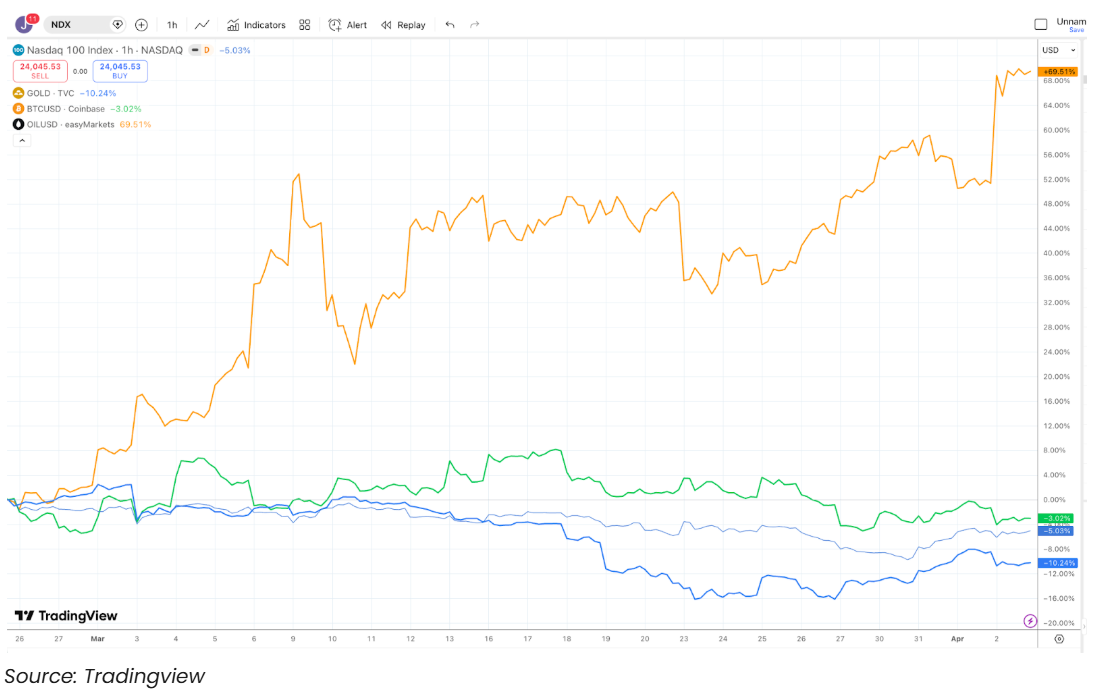Image resolution: width=1099 pixels, height=699 pixels.
Task: Open the compare symbol plus icon
Action: tap(142, 24)
